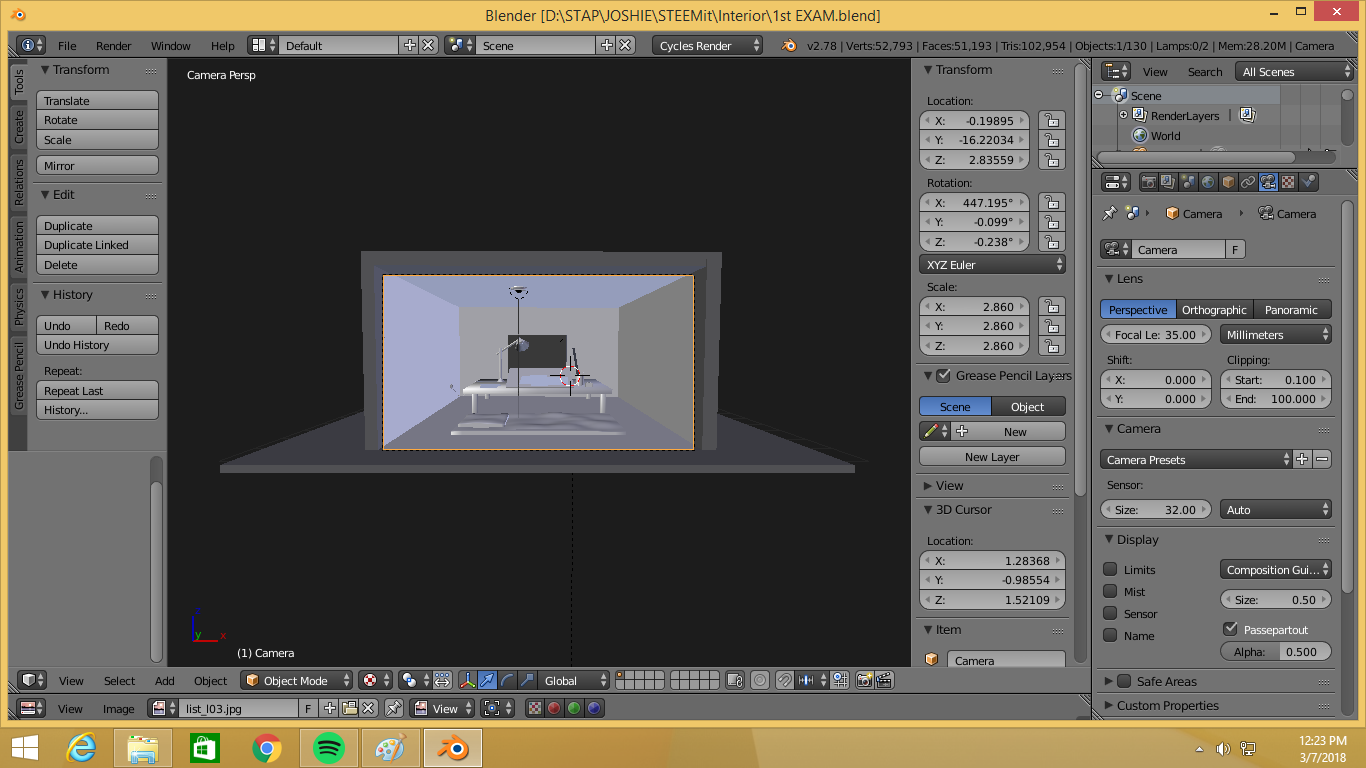Open the Constraints properties tab chain icon
The height and width of the screenshot is (768, 1366).
[1248, 182]
